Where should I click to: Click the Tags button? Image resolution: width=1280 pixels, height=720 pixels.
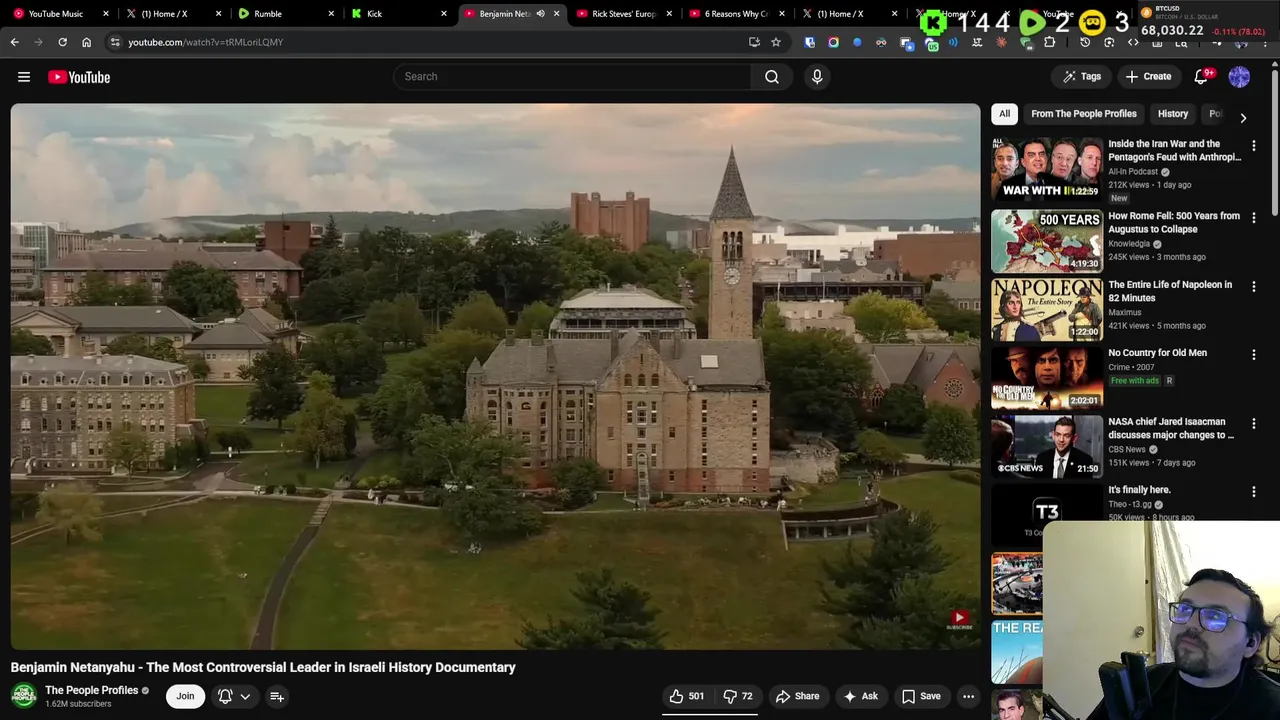tap(1081, 77)
